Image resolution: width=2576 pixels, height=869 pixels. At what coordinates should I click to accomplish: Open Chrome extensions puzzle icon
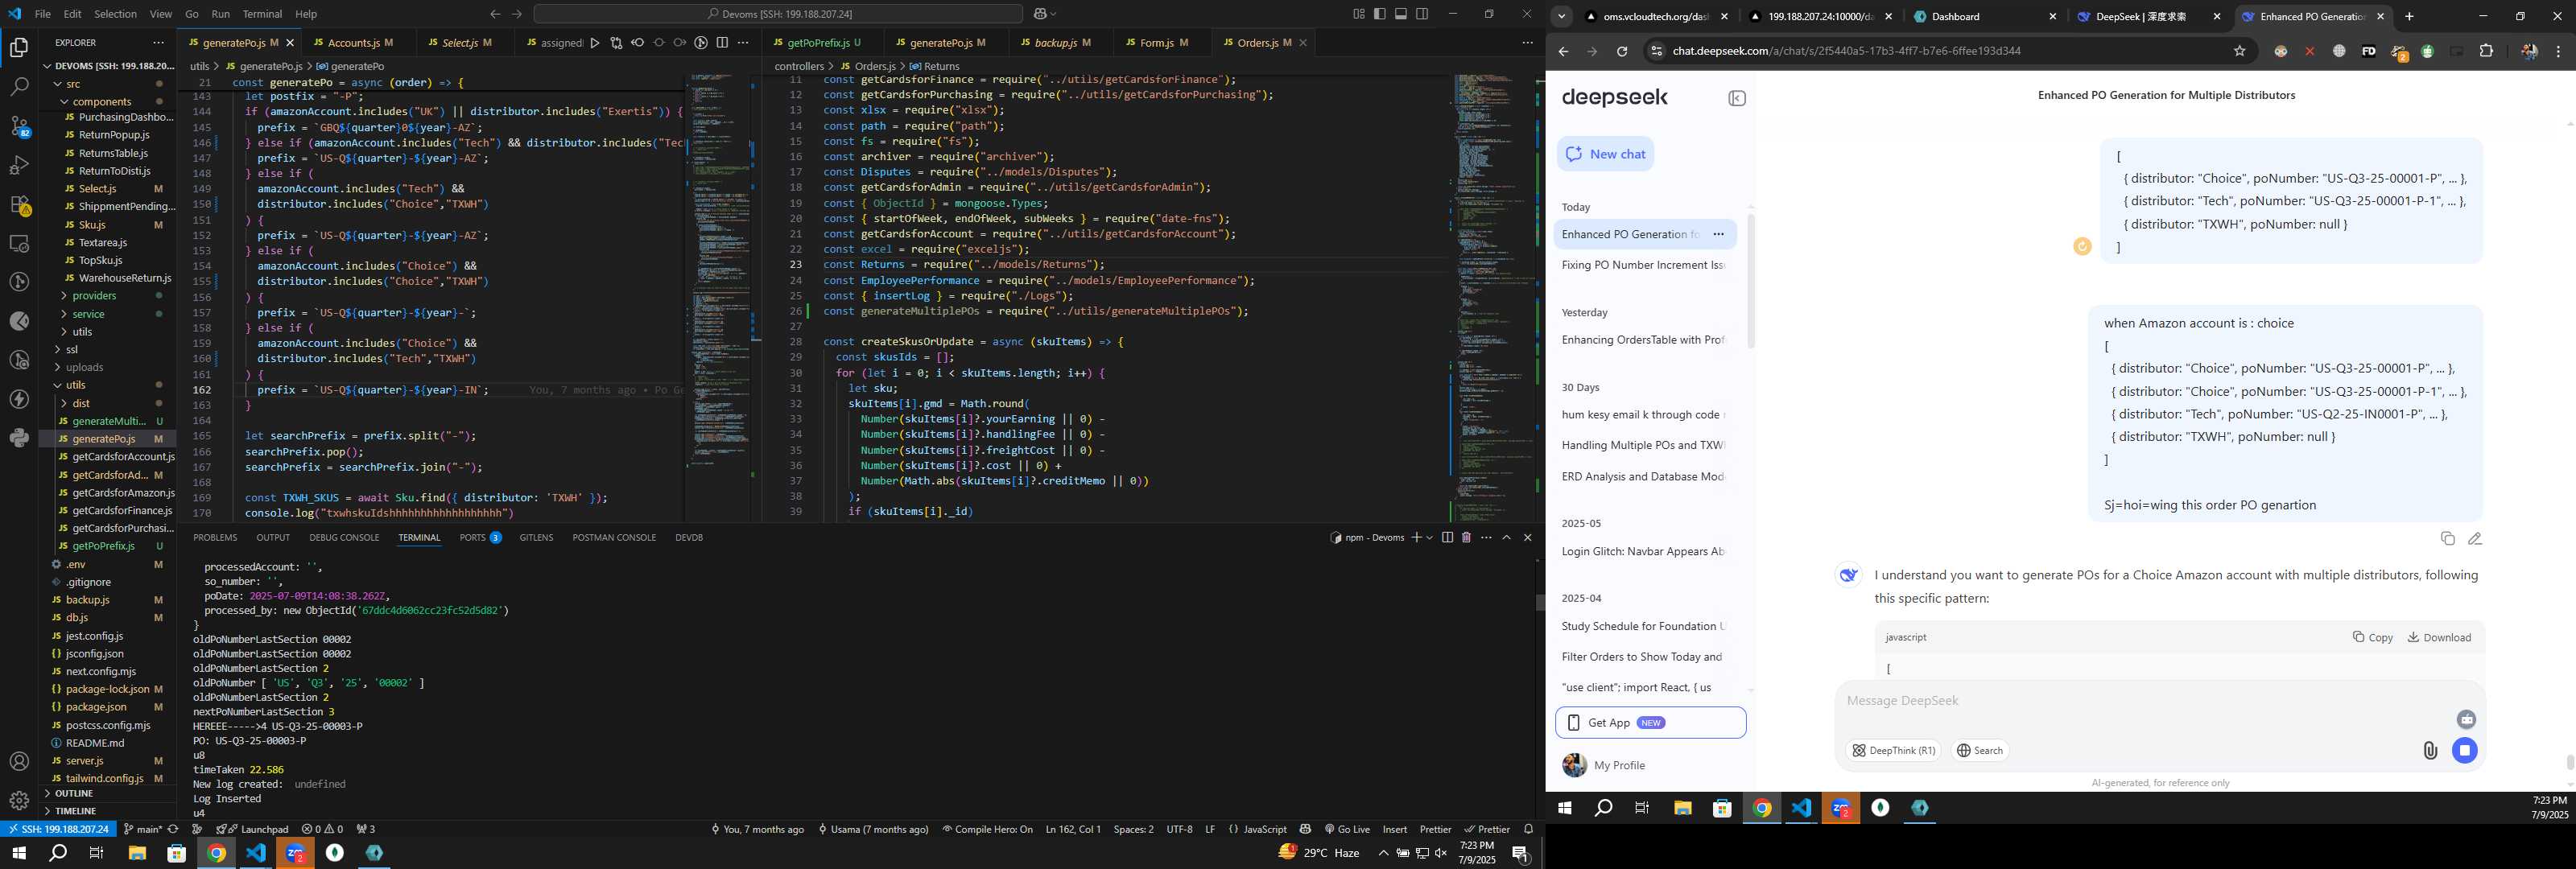(2487, 51)
